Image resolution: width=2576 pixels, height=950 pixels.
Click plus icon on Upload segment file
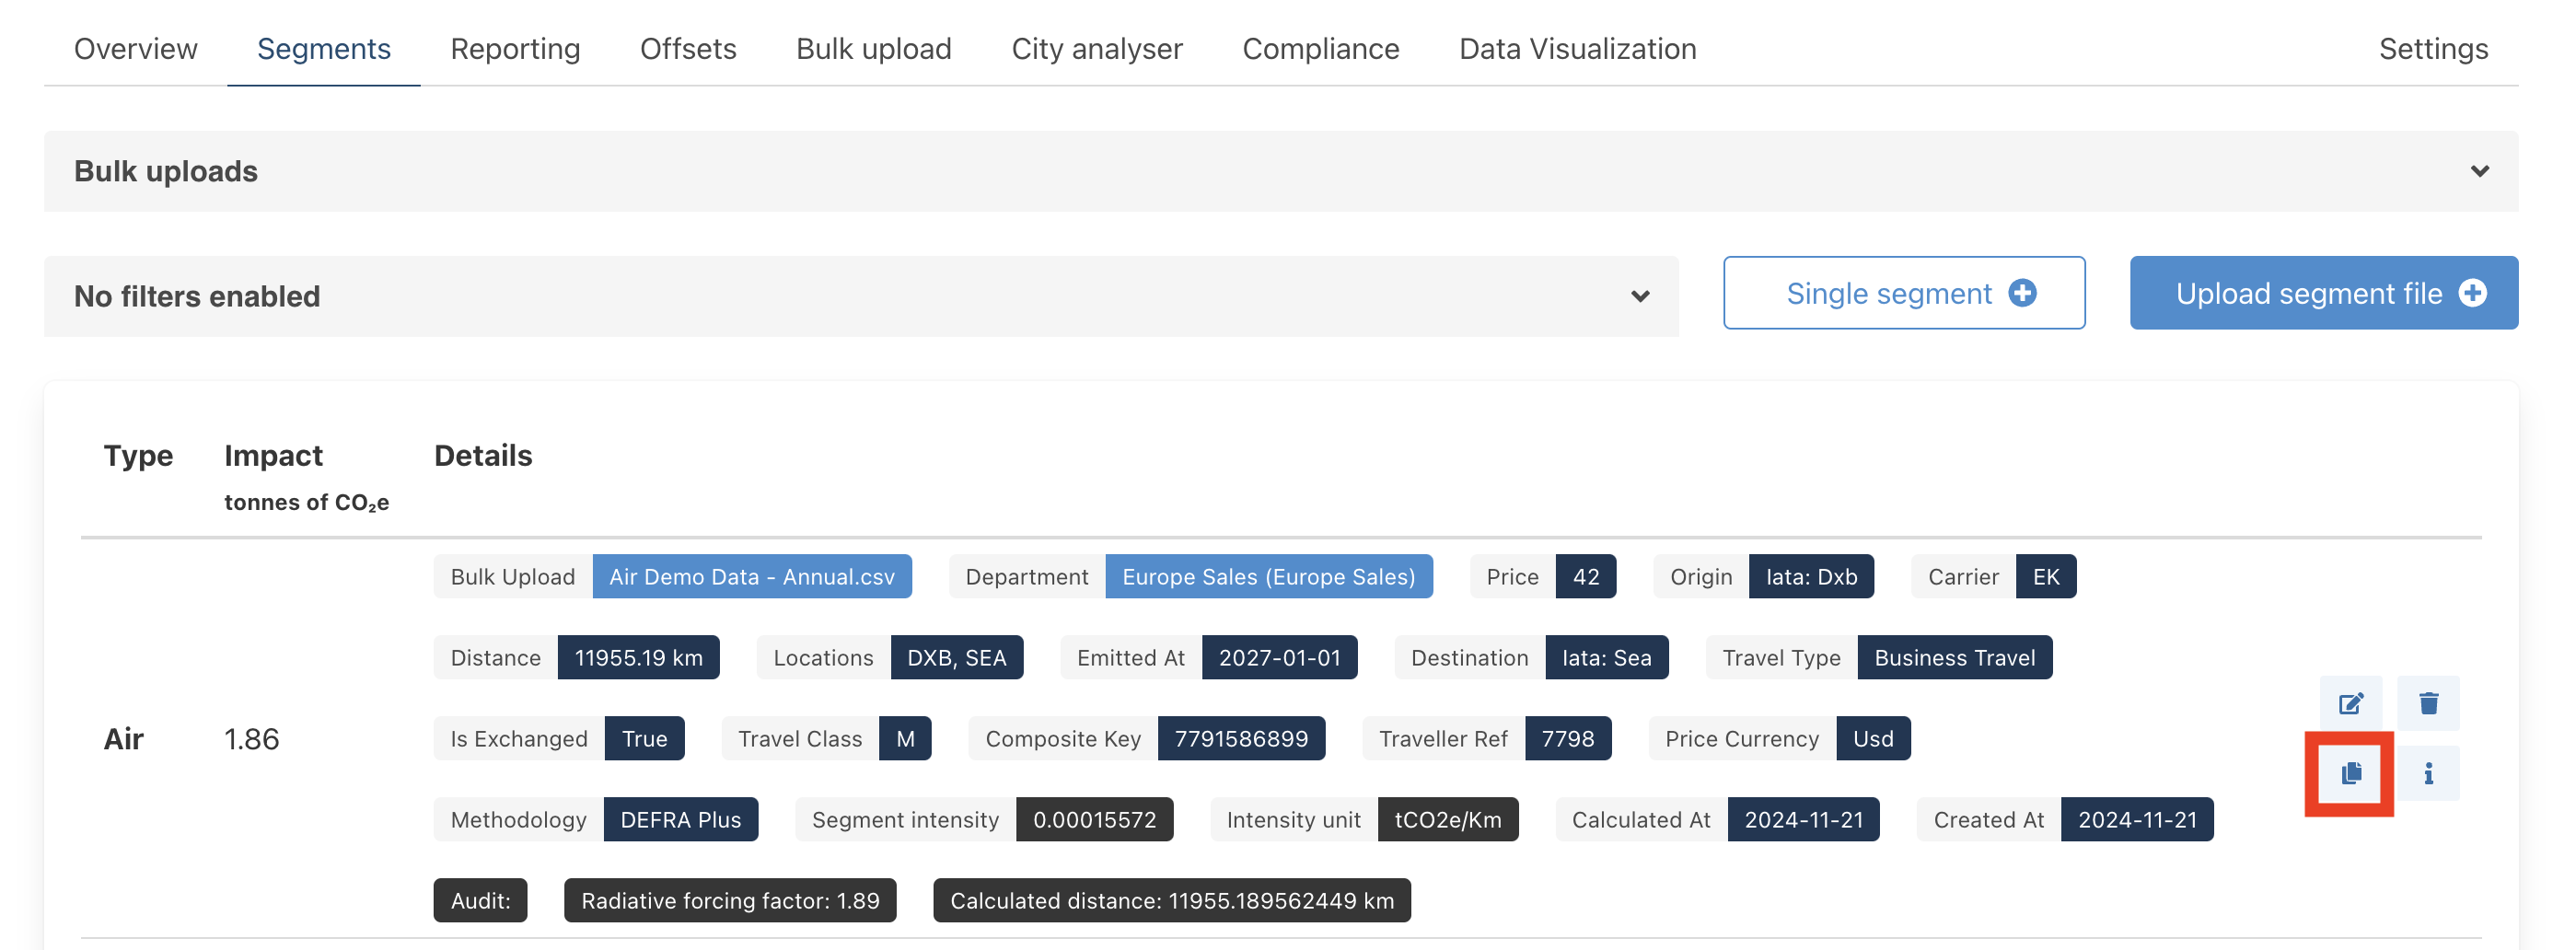2472,293
